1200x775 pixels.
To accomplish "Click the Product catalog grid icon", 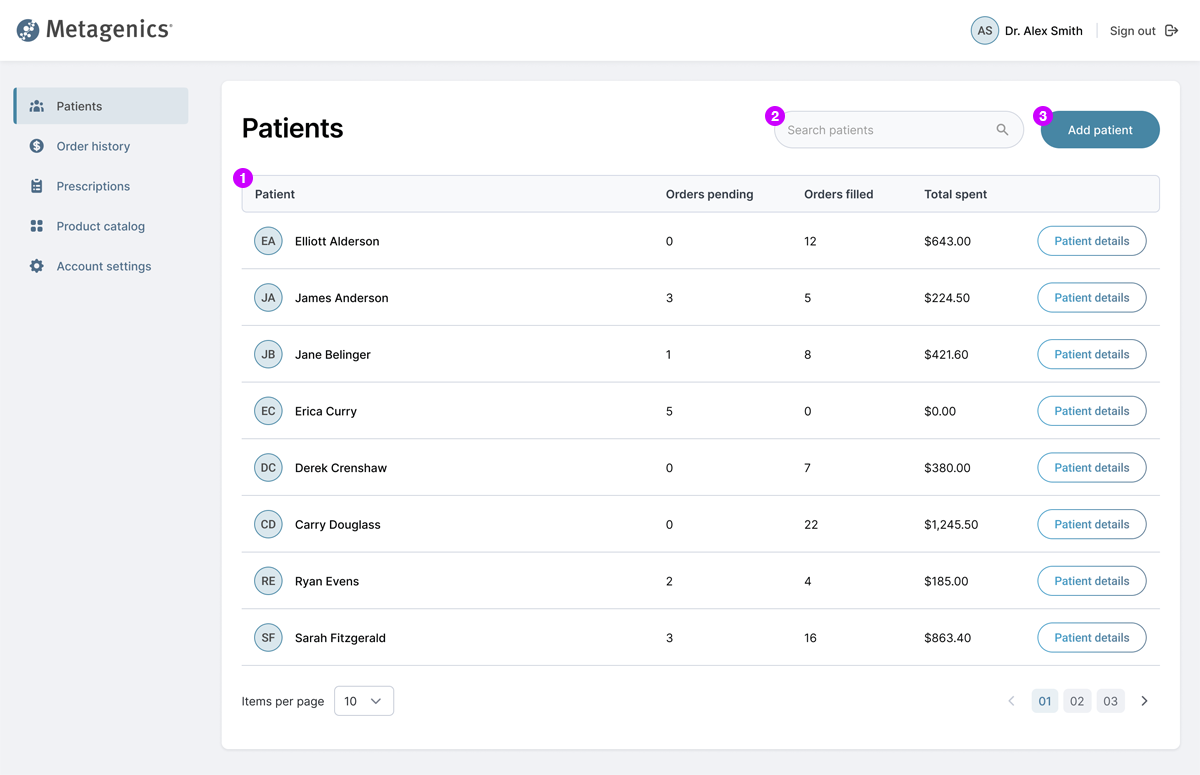I will point(37,226).
